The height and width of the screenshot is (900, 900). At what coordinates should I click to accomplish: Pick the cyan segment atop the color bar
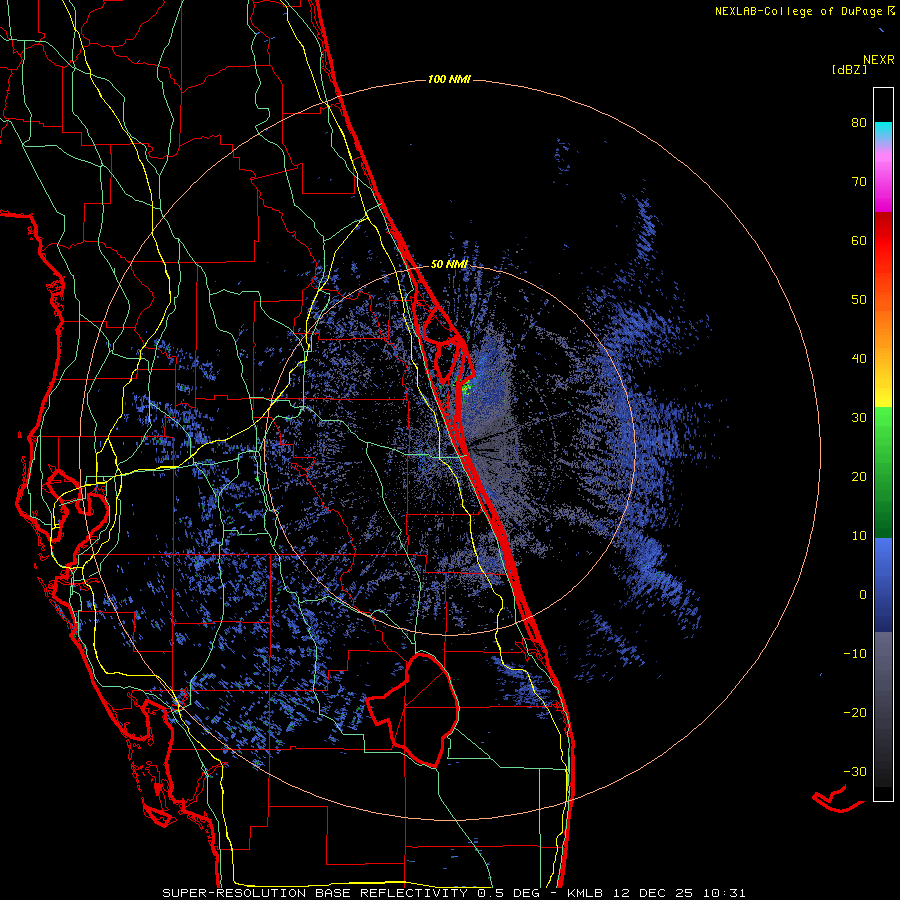coord(883,131)
